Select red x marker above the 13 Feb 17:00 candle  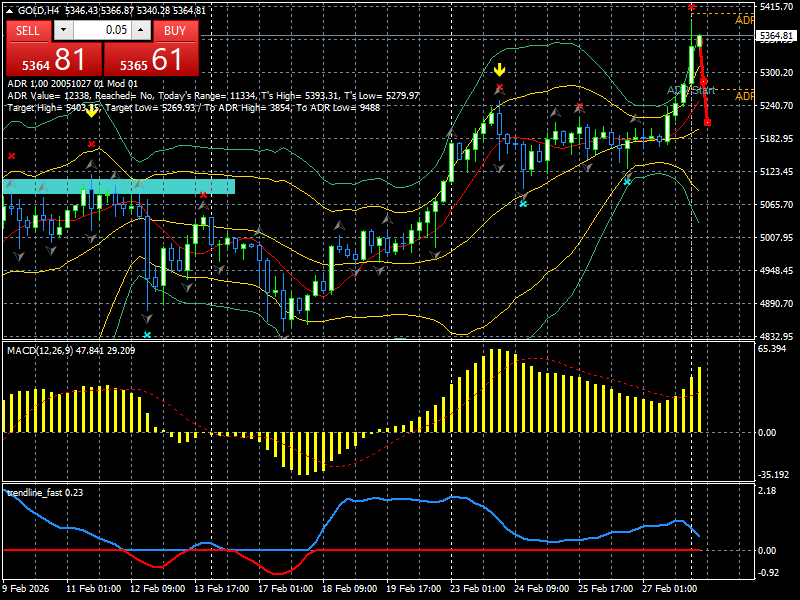(204, 194)
